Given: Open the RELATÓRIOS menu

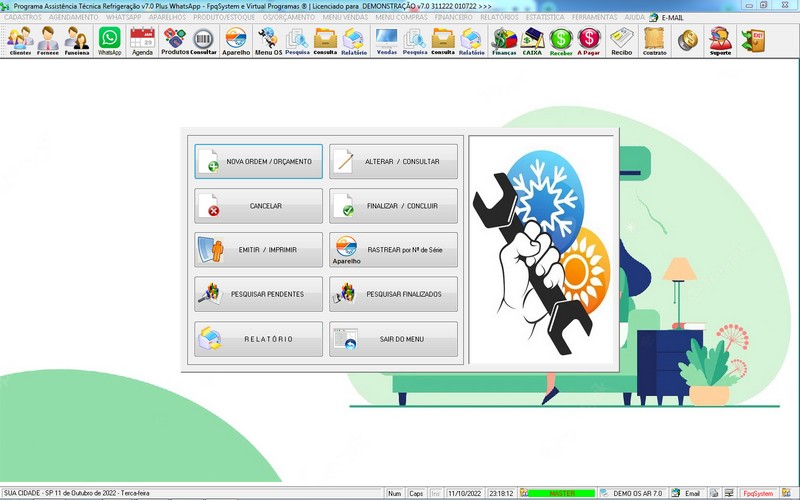Looking at the screenshot, I should [x=499, y=17].
